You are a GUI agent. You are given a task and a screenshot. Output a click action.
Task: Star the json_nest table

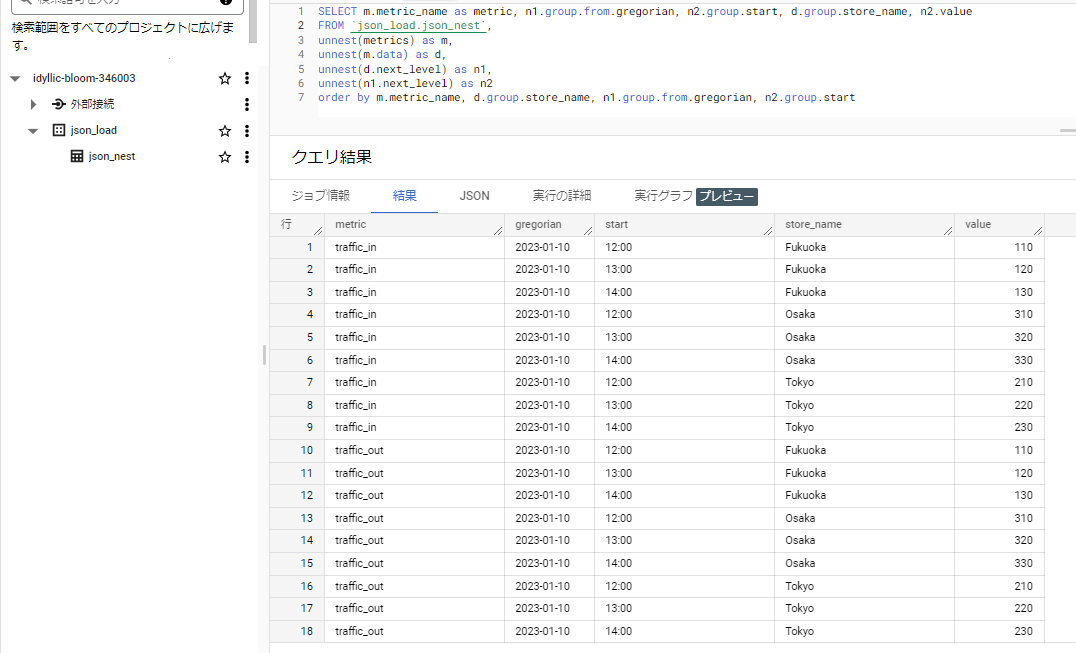click(x=224, y=156)
